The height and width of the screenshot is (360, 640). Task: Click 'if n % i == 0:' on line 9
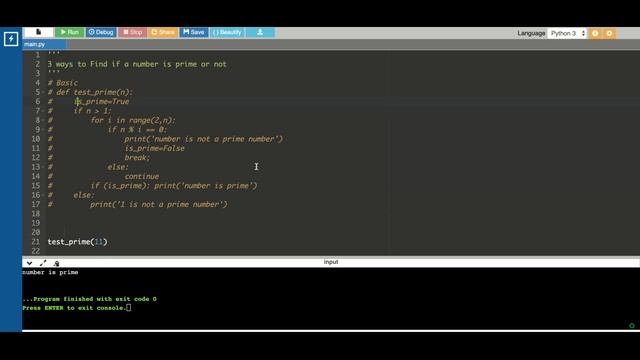click(137, 130)
